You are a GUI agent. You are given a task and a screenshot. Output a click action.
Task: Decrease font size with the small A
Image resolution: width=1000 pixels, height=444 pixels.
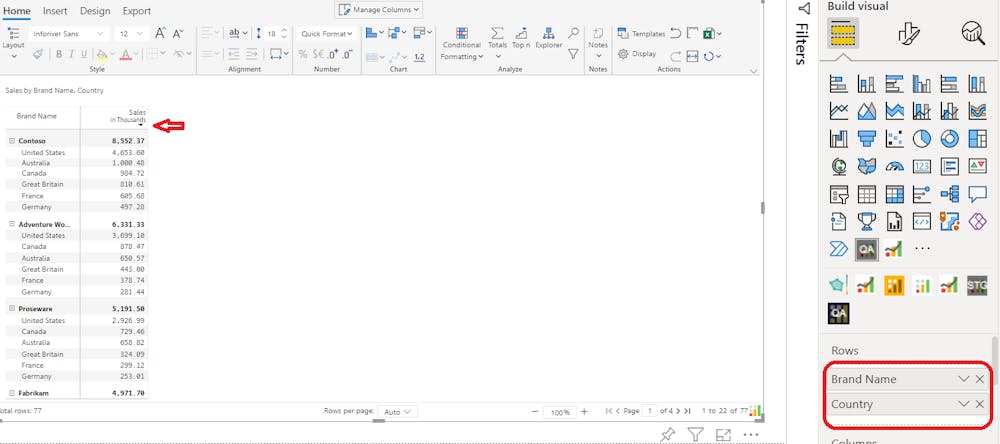[x=178, y=33]
